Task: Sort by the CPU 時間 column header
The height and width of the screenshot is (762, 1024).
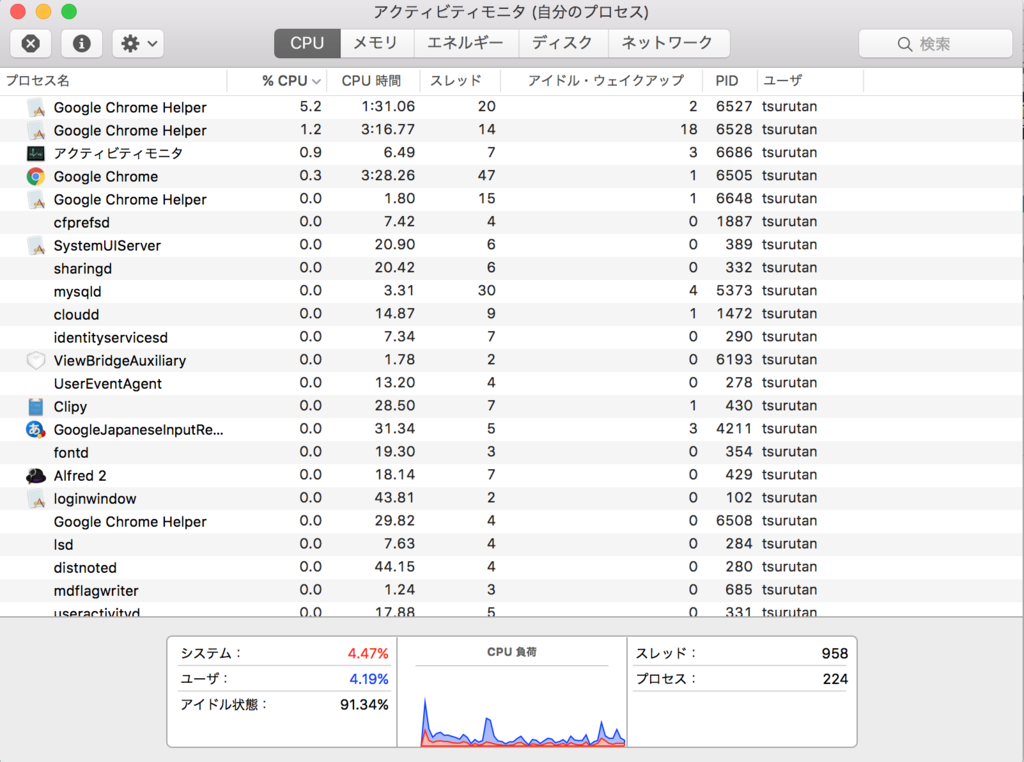Action: (372, 81)
